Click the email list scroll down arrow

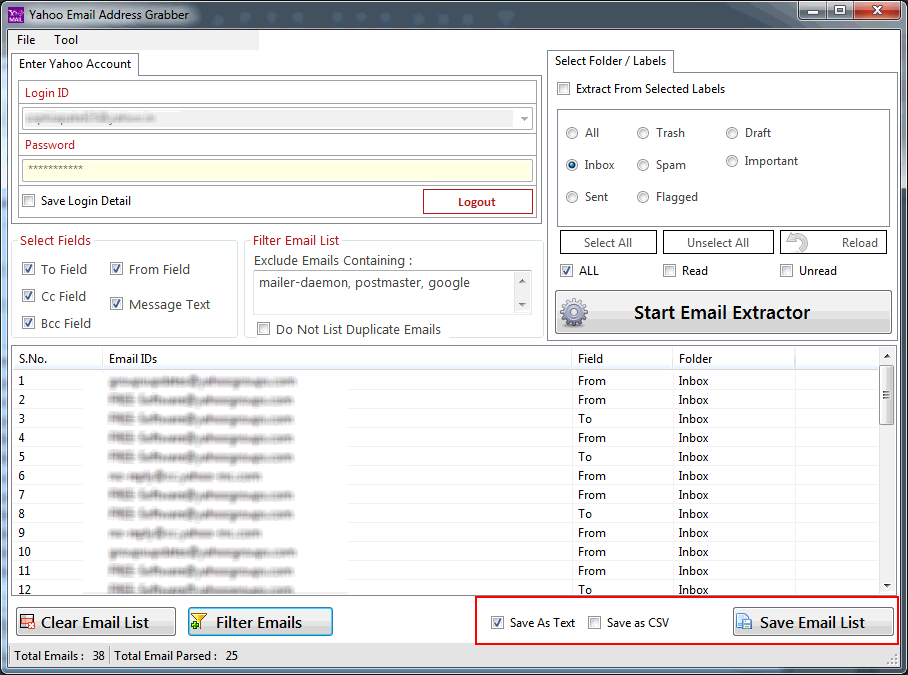click(887, 586)
